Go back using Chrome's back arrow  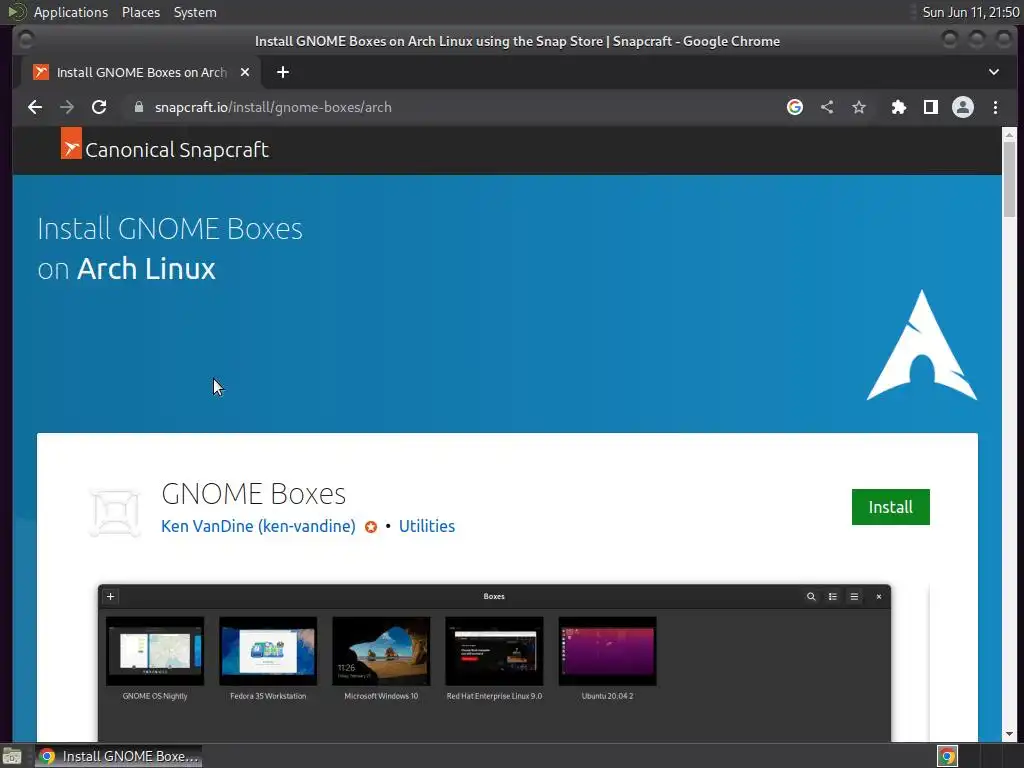[x=35, y=107]
